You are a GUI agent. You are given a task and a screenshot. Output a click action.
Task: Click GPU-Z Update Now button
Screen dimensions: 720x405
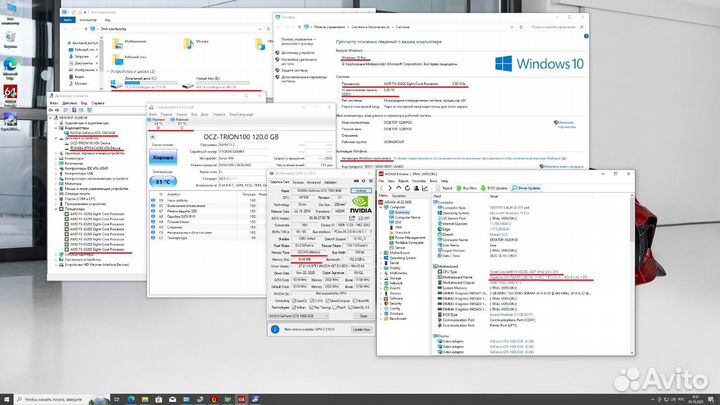pyautogui.click(x=361, y=330)
